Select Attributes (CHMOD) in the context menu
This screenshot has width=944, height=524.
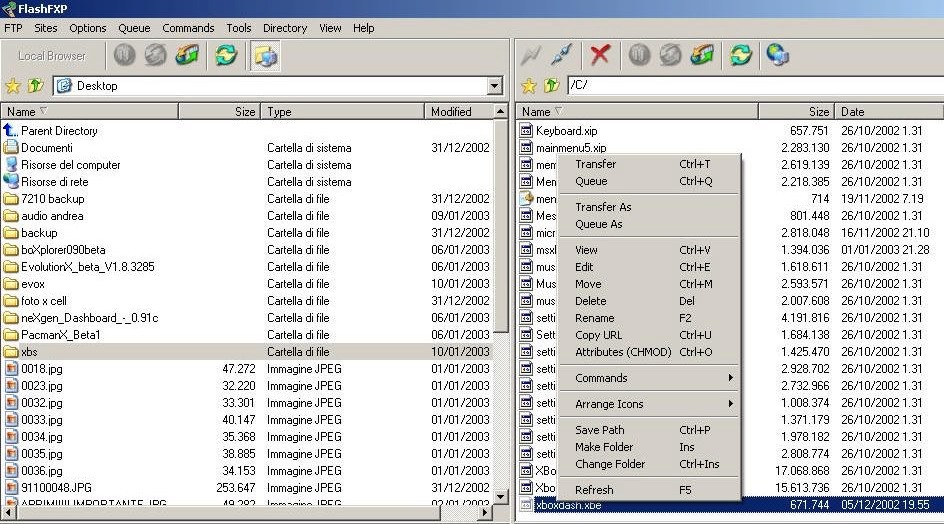click(623, 352)
